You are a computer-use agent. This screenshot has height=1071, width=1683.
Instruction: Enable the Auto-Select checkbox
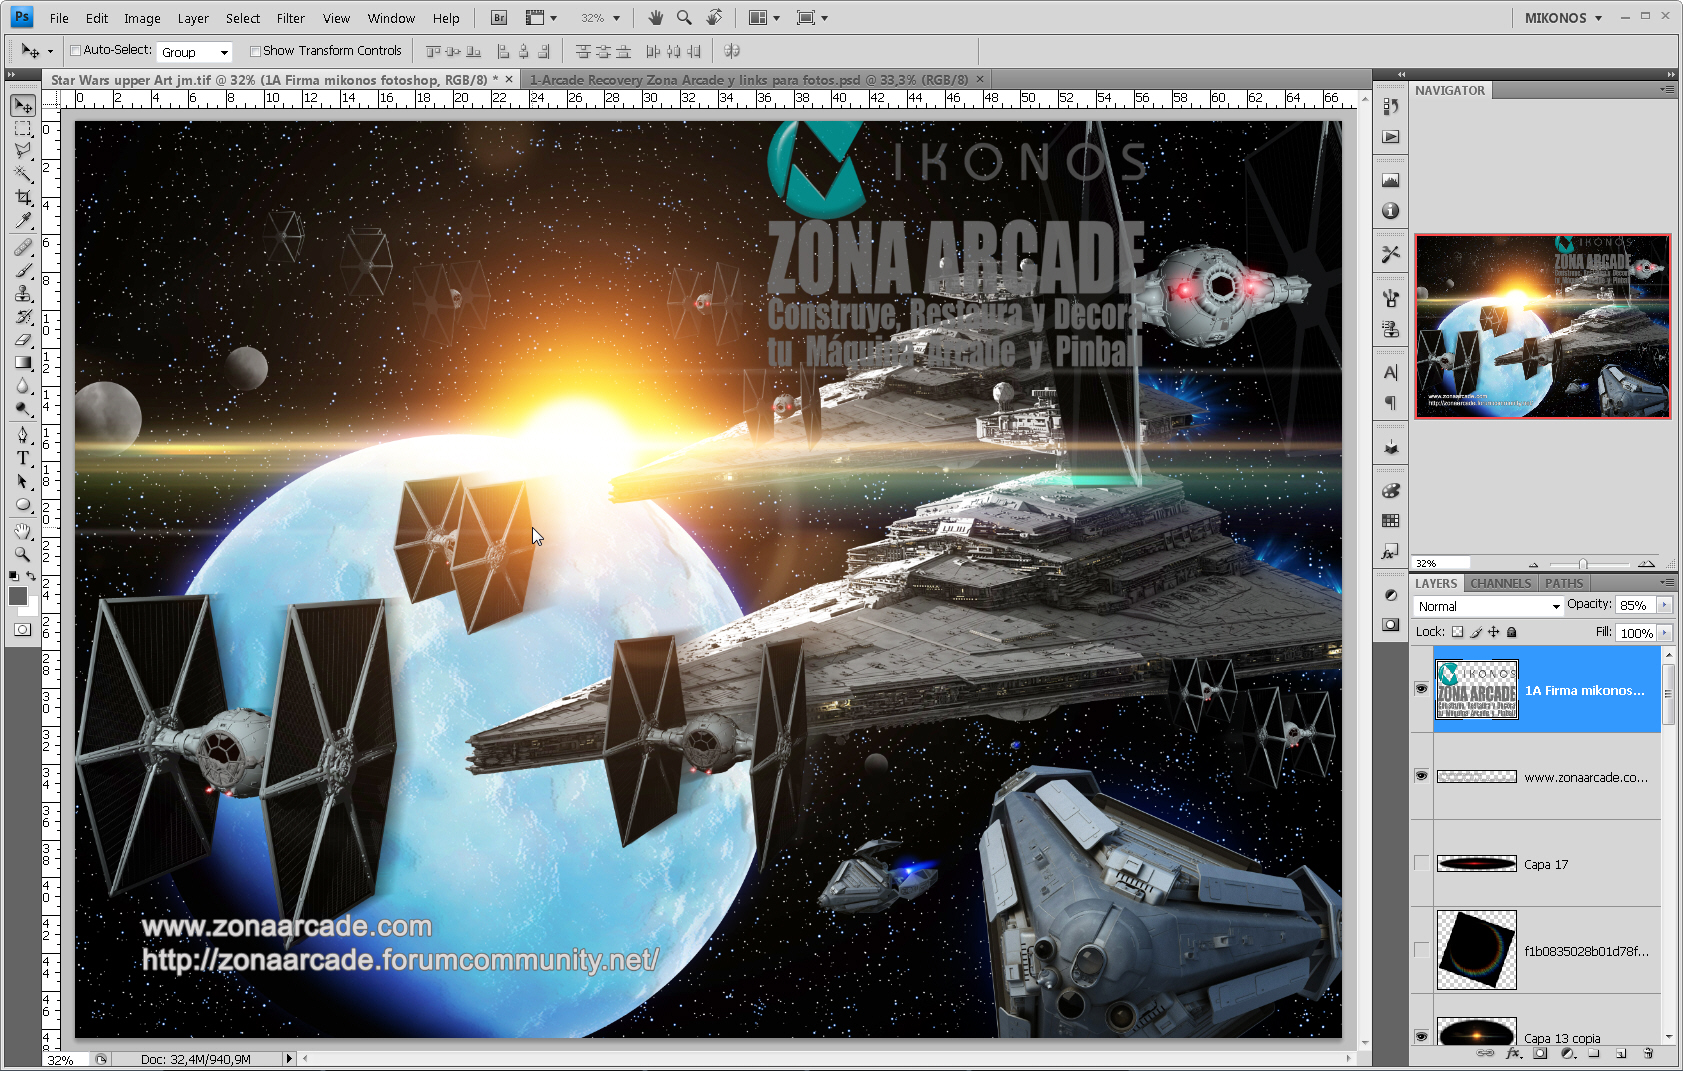(x=75, y=51)
